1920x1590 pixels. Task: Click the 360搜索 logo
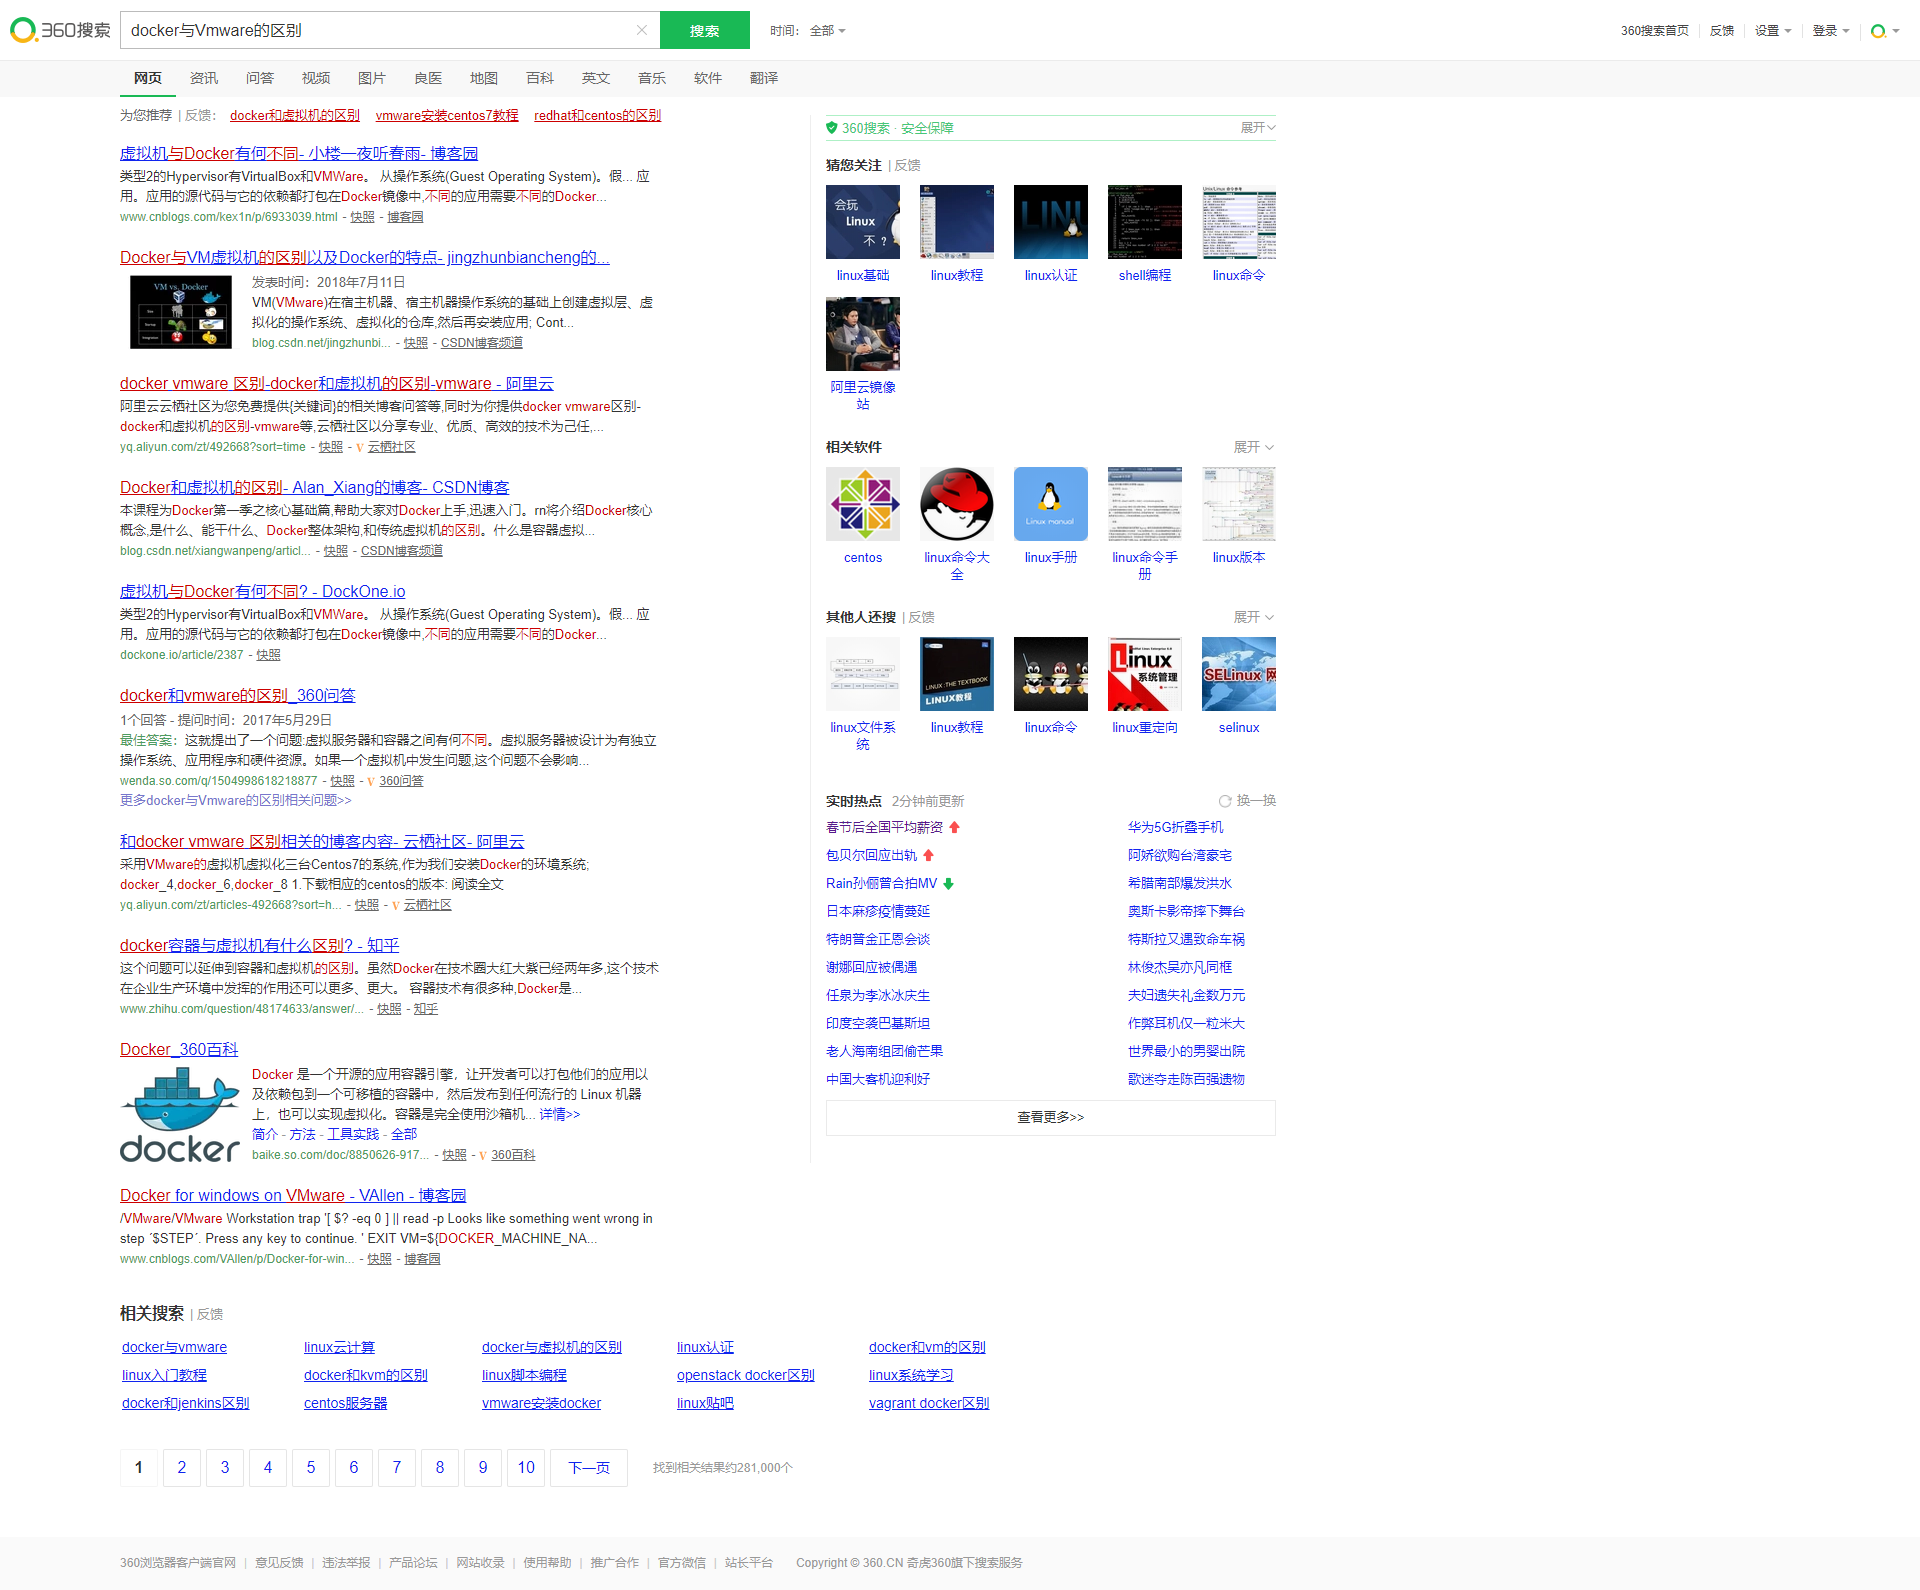60,30
